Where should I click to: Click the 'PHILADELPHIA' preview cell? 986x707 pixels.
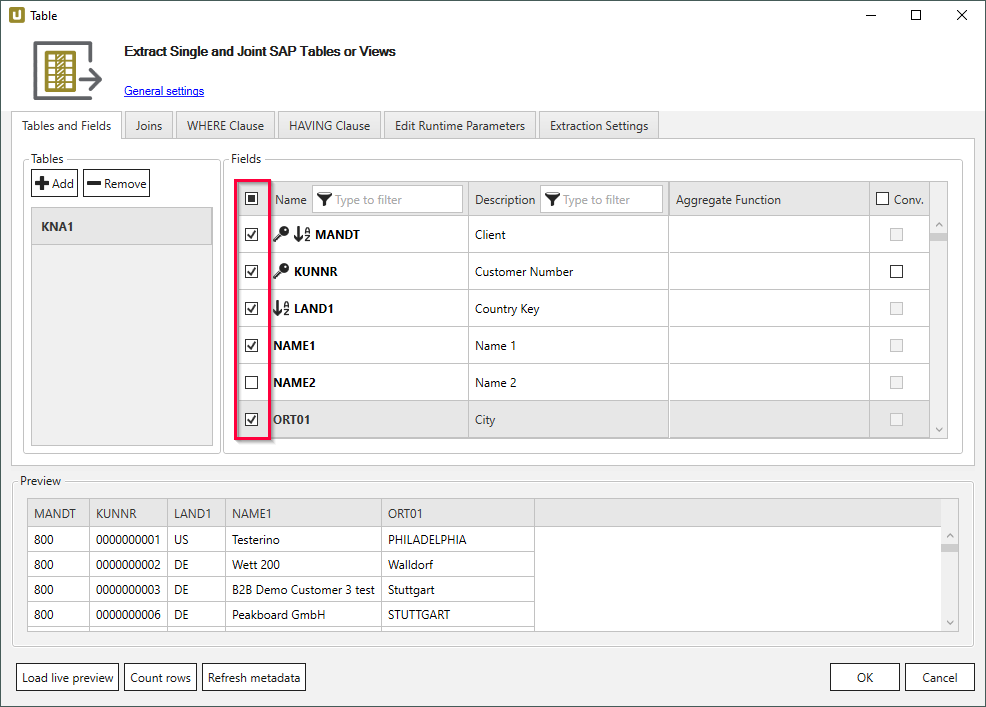458,540
